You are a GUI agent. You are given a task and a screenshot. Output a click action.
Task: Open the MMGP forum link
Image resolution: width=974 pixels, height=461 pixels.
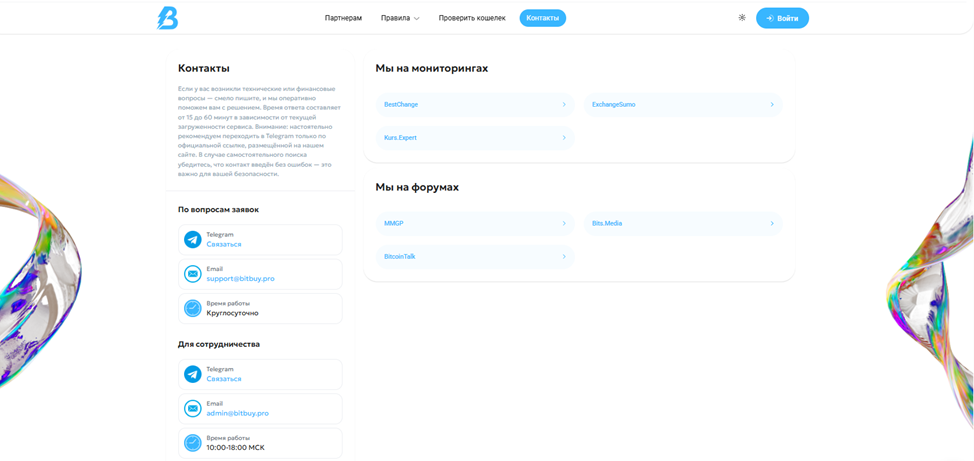coord(475,223)
